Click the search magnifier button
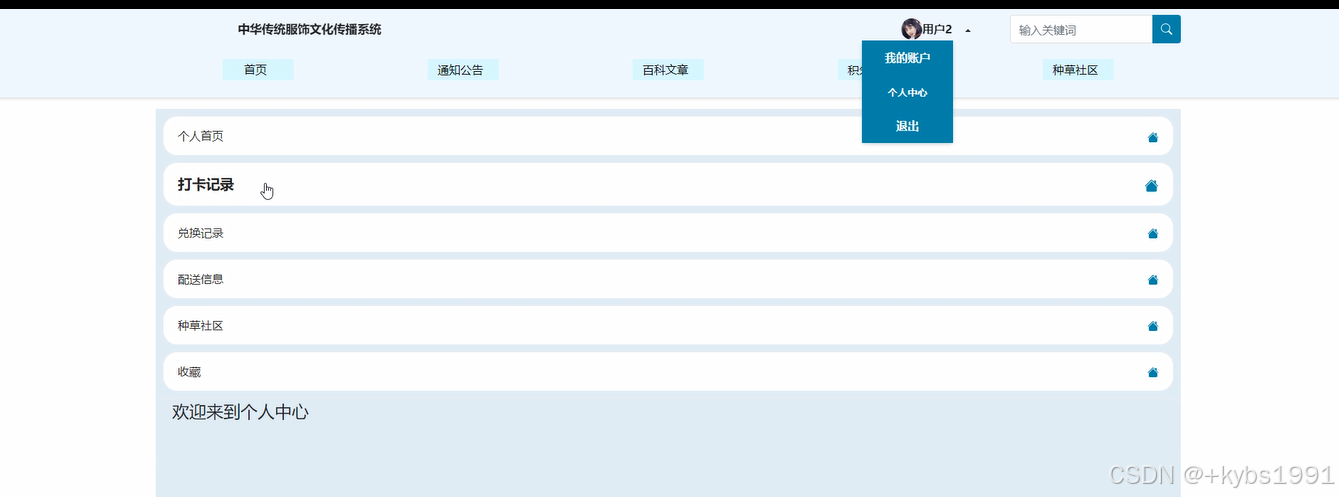Image resolution: width=1339 pixels, height=497 pixels. tap(1166, 29)
